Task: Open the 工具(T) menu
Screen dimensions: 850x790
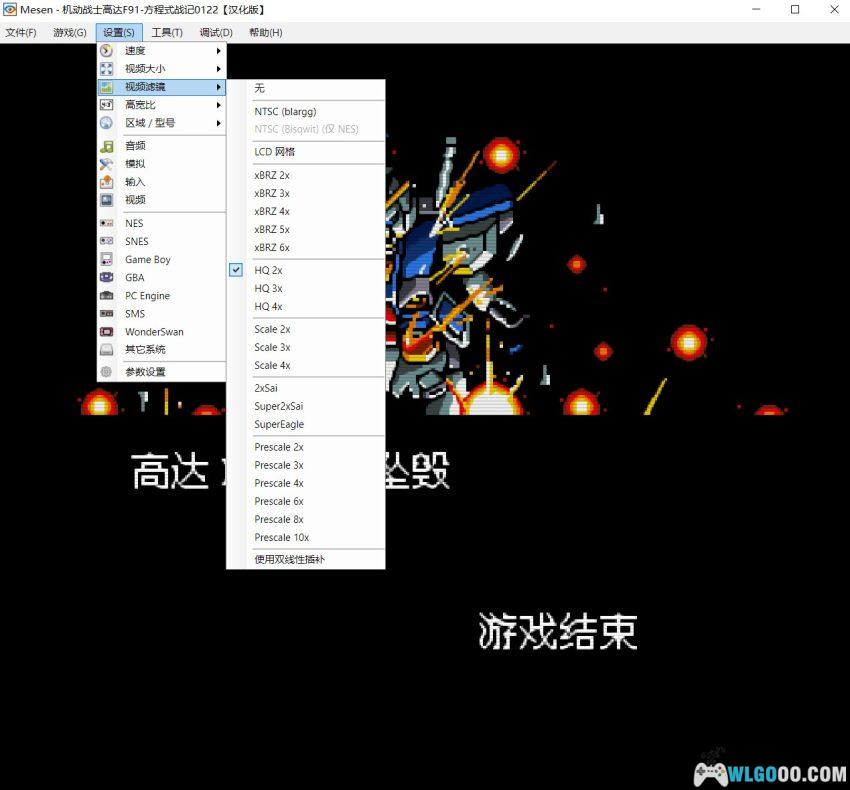Action: (166, 31)
